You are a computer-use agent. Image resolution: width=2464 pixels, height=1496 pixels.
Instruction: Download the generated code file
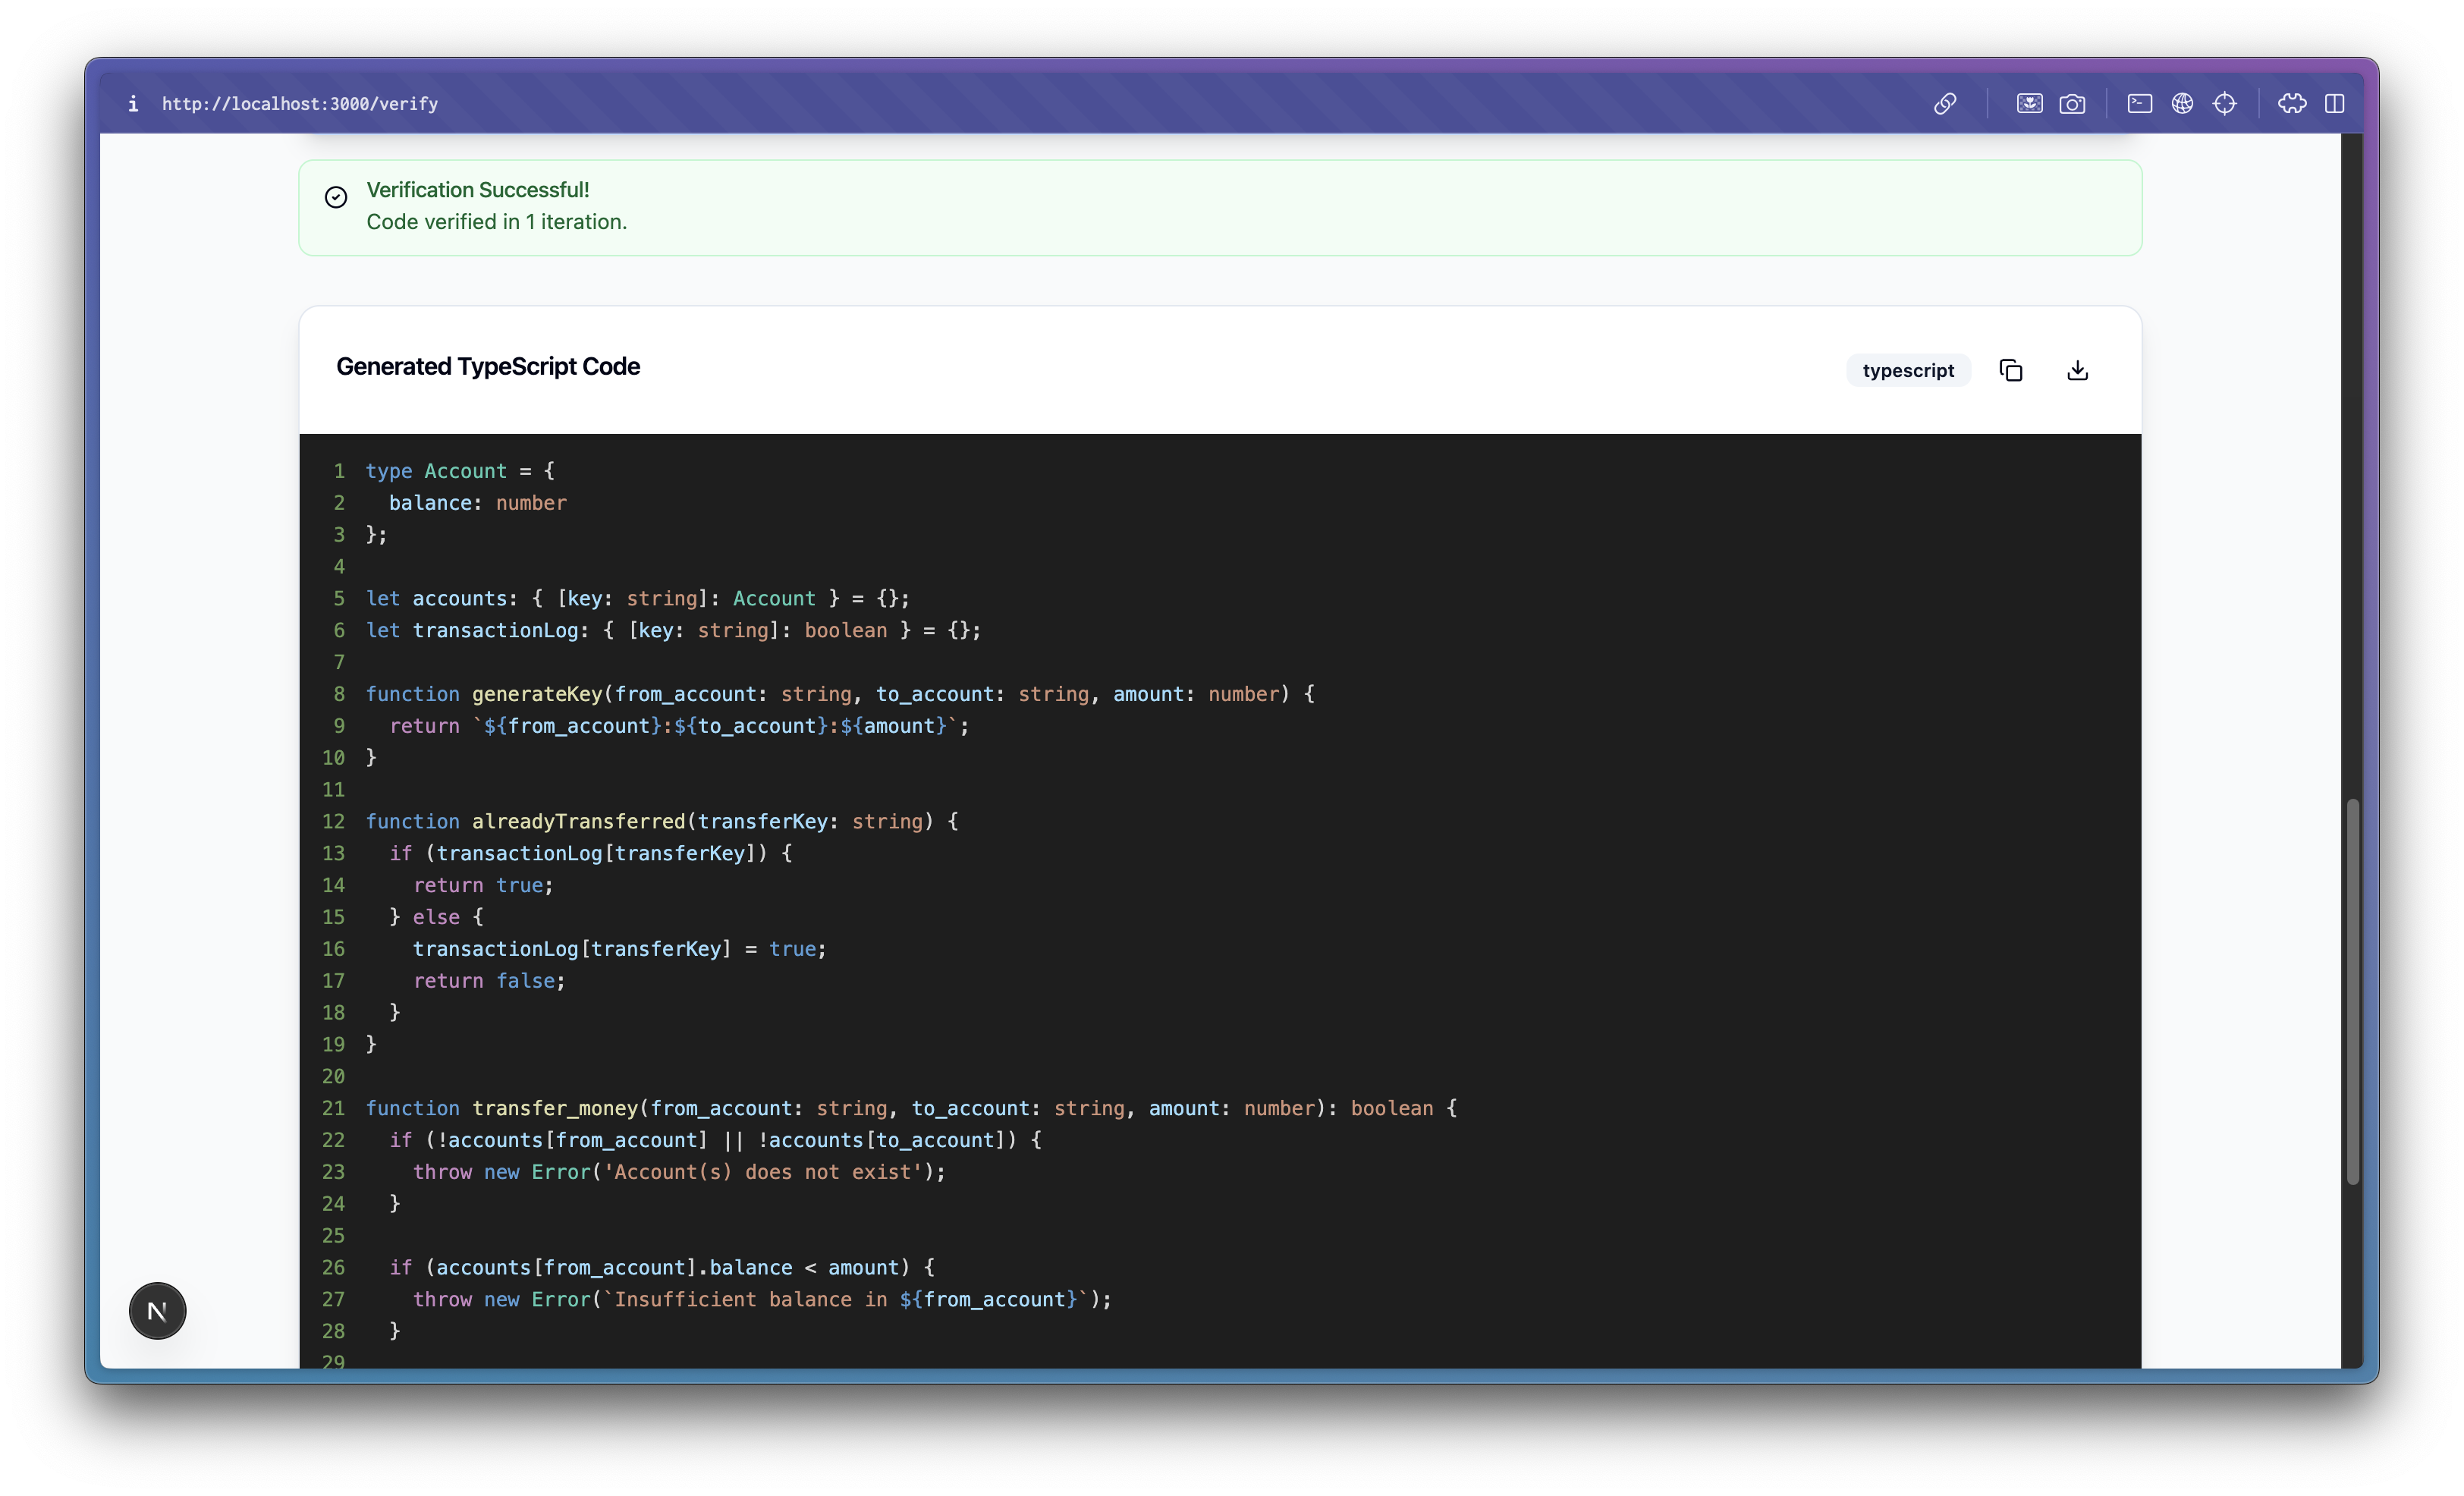tap(2077, 370)
